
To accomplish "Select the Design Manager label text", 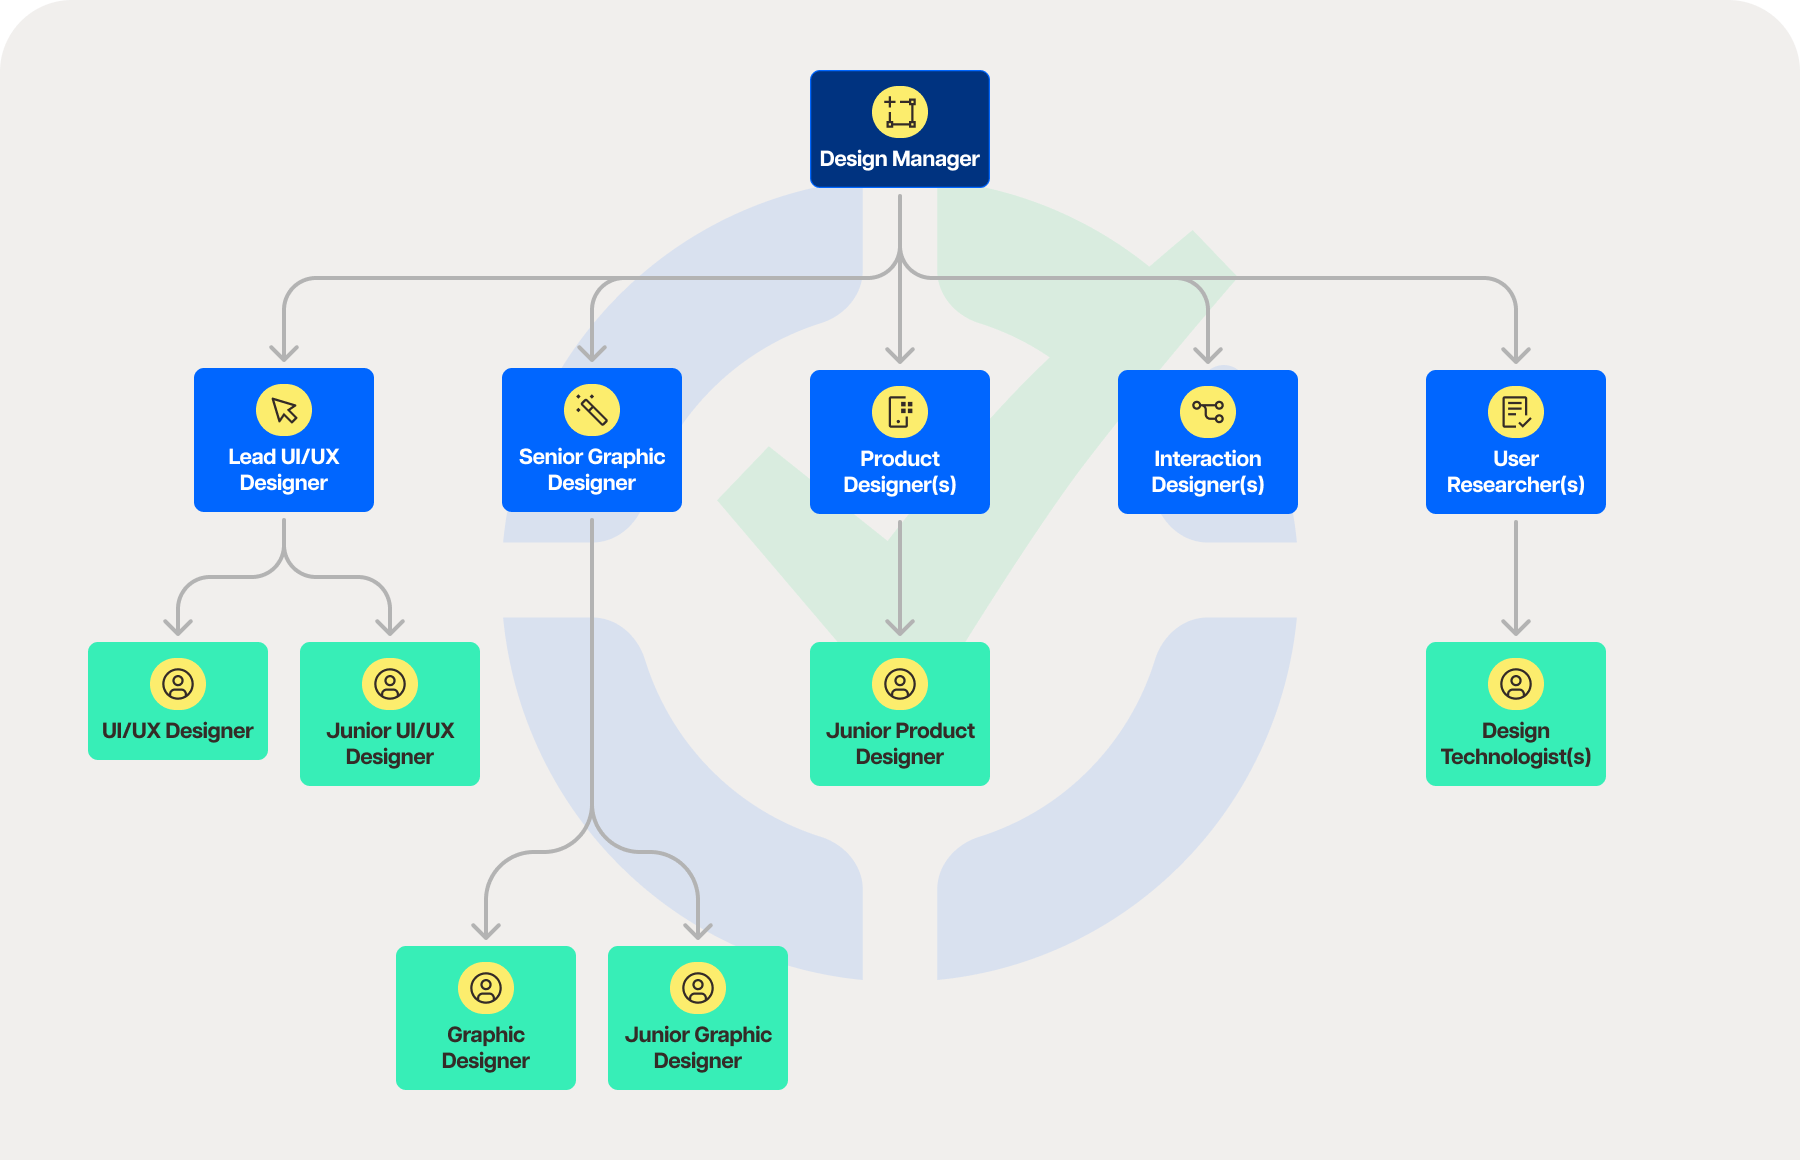I will point(900,159).
